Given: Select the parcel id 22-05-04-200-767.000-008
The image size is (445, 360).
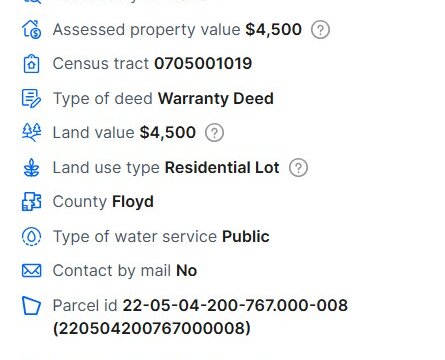Looking at the screenshot, I should [x=235, y=305].
